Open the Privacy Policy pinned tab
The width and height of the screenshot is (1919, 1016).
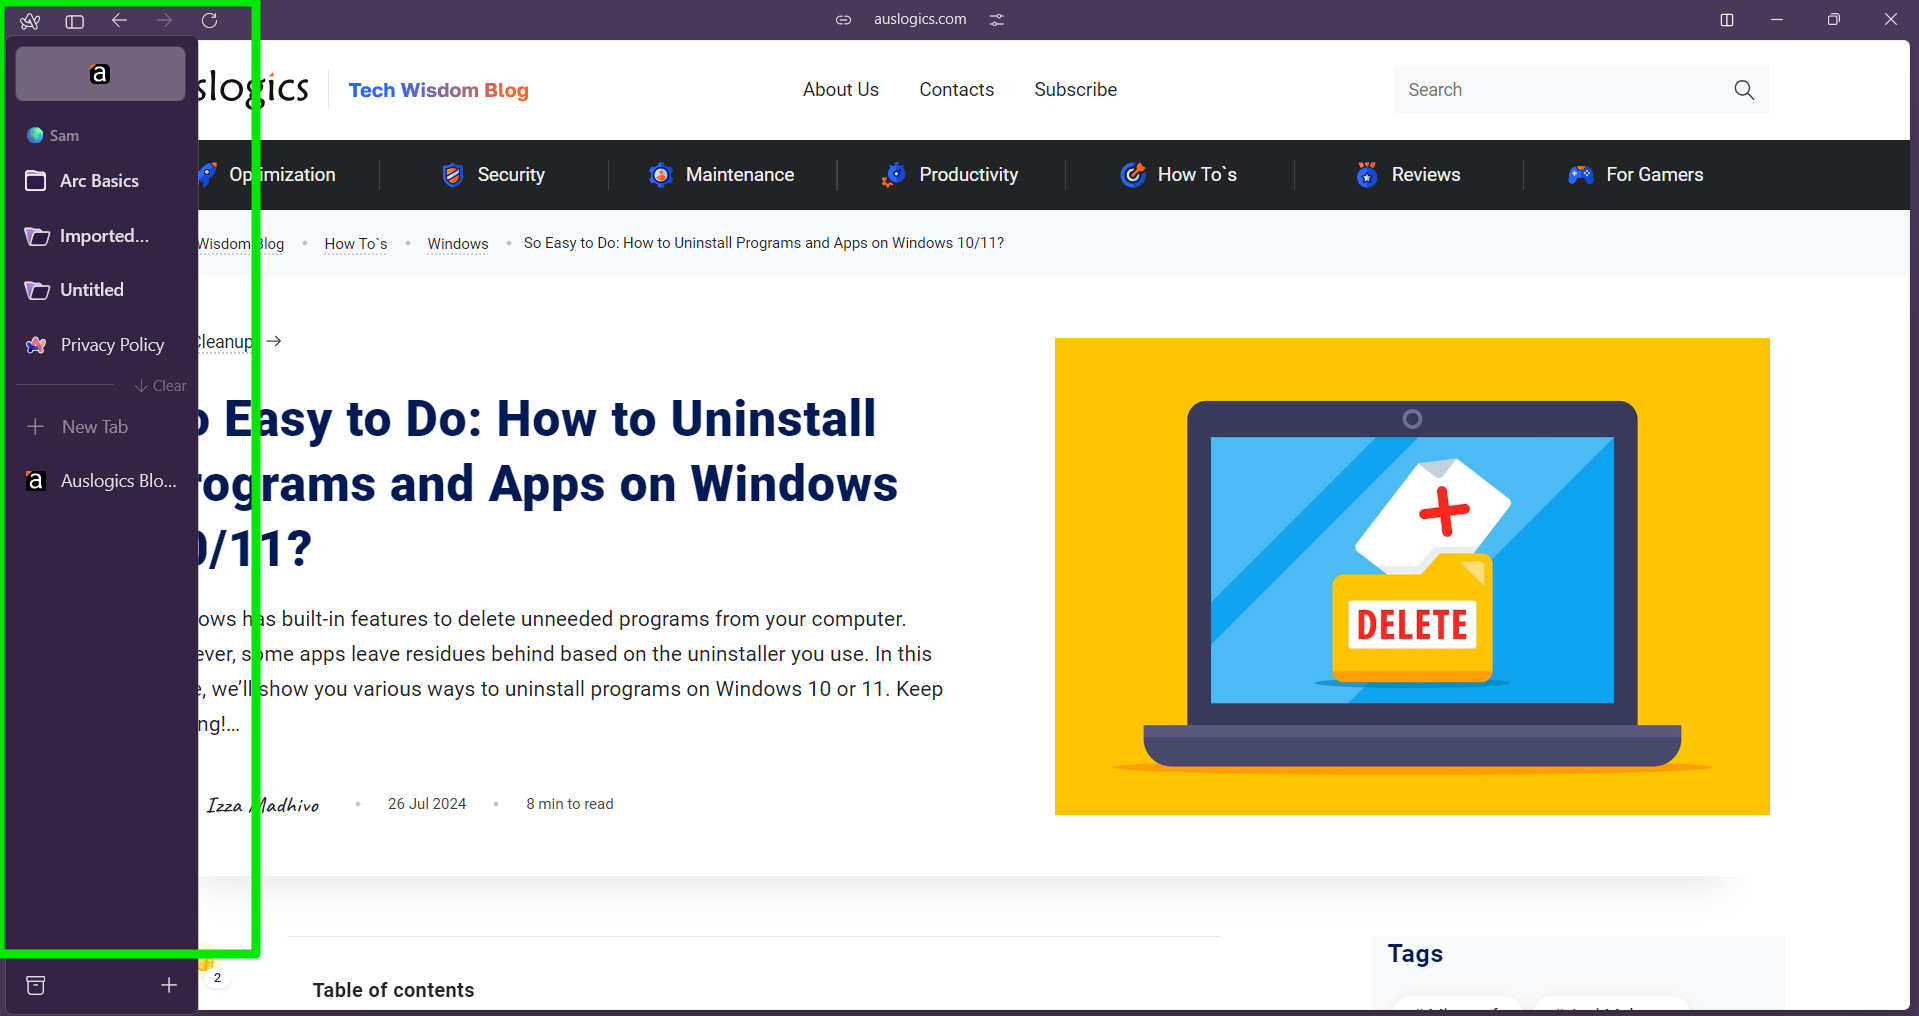pyautogui.click(x=100, y=345)
